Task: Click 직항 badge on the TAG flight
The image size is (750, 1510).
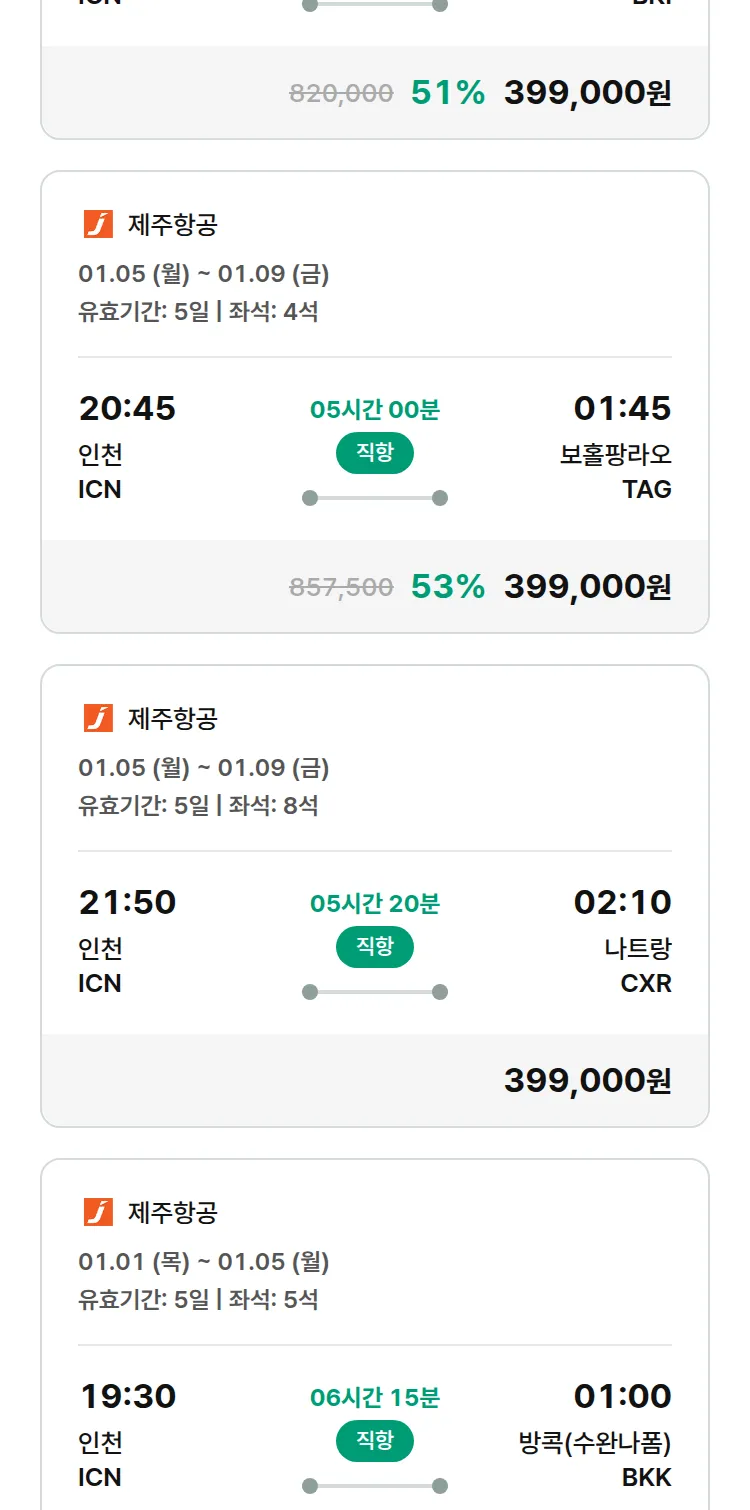Action: [375, 453]
